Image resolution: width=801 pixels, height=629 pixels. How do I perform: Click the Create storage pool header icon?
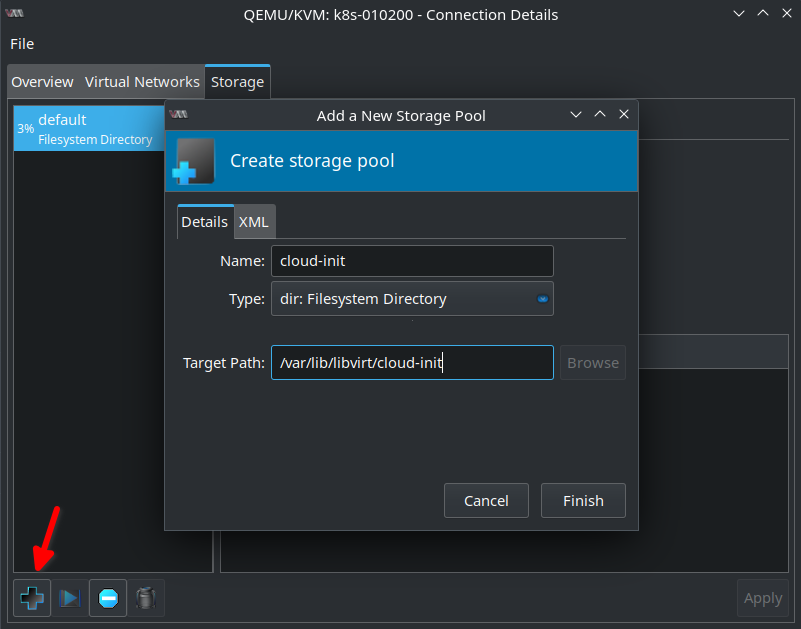(x=194, y=161)
